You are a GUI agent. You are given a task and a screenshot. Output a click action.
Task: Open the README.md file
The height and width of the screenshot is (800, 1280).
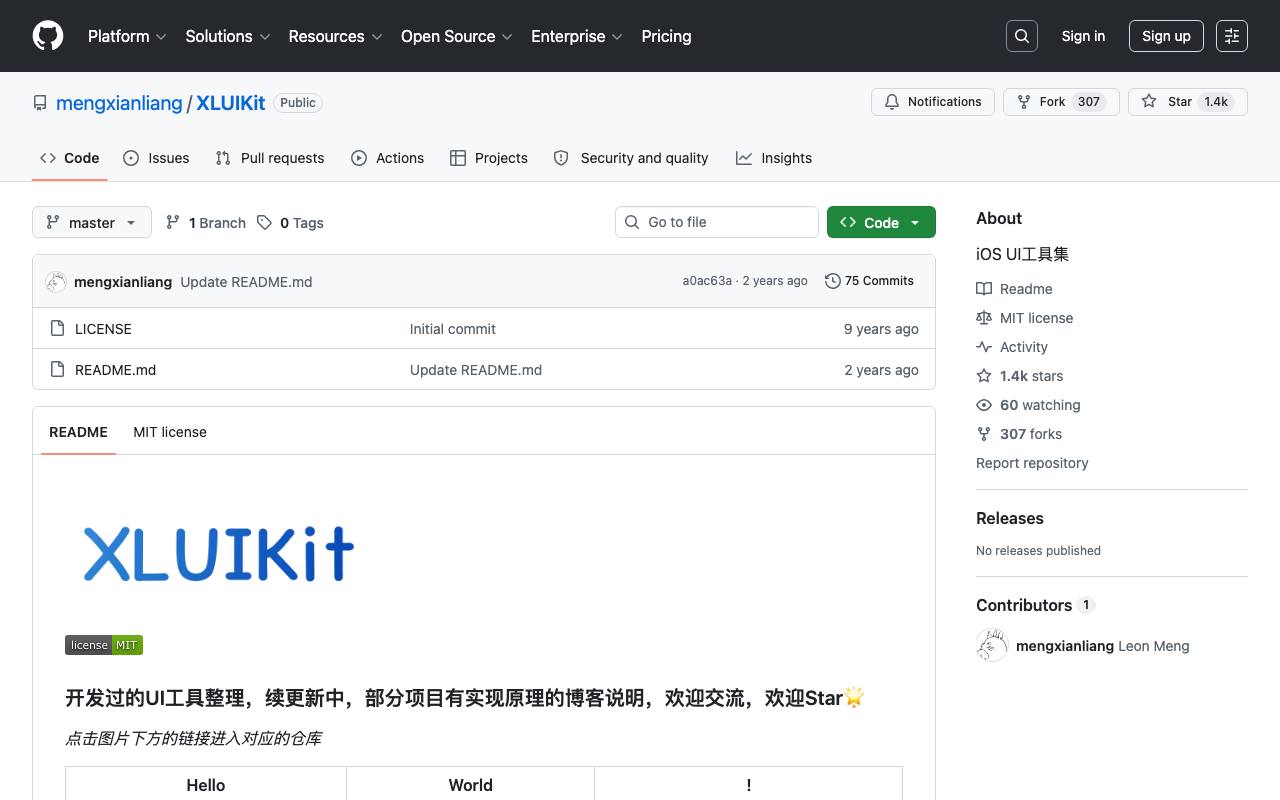115,370
